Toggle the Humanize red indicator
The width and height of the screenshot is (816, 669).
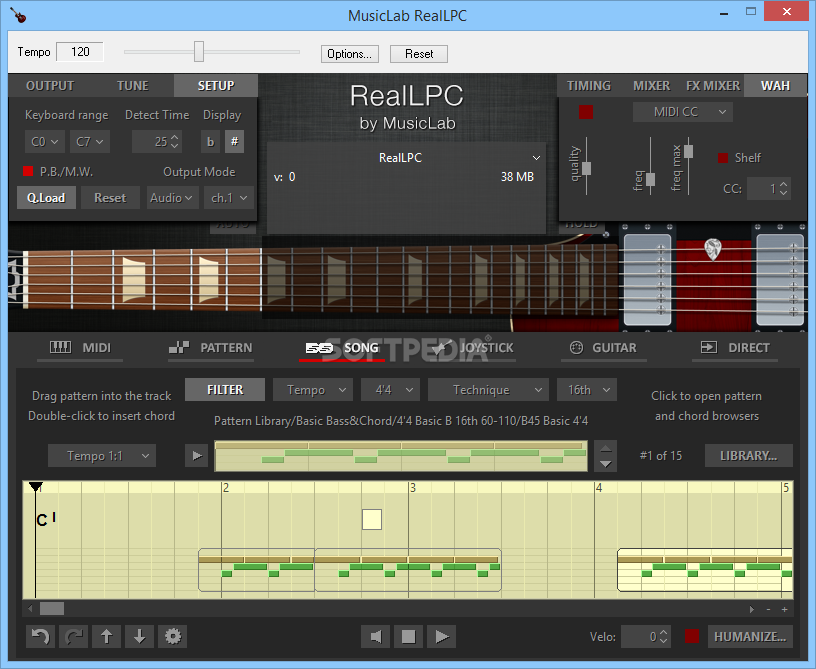coord(692,636)
